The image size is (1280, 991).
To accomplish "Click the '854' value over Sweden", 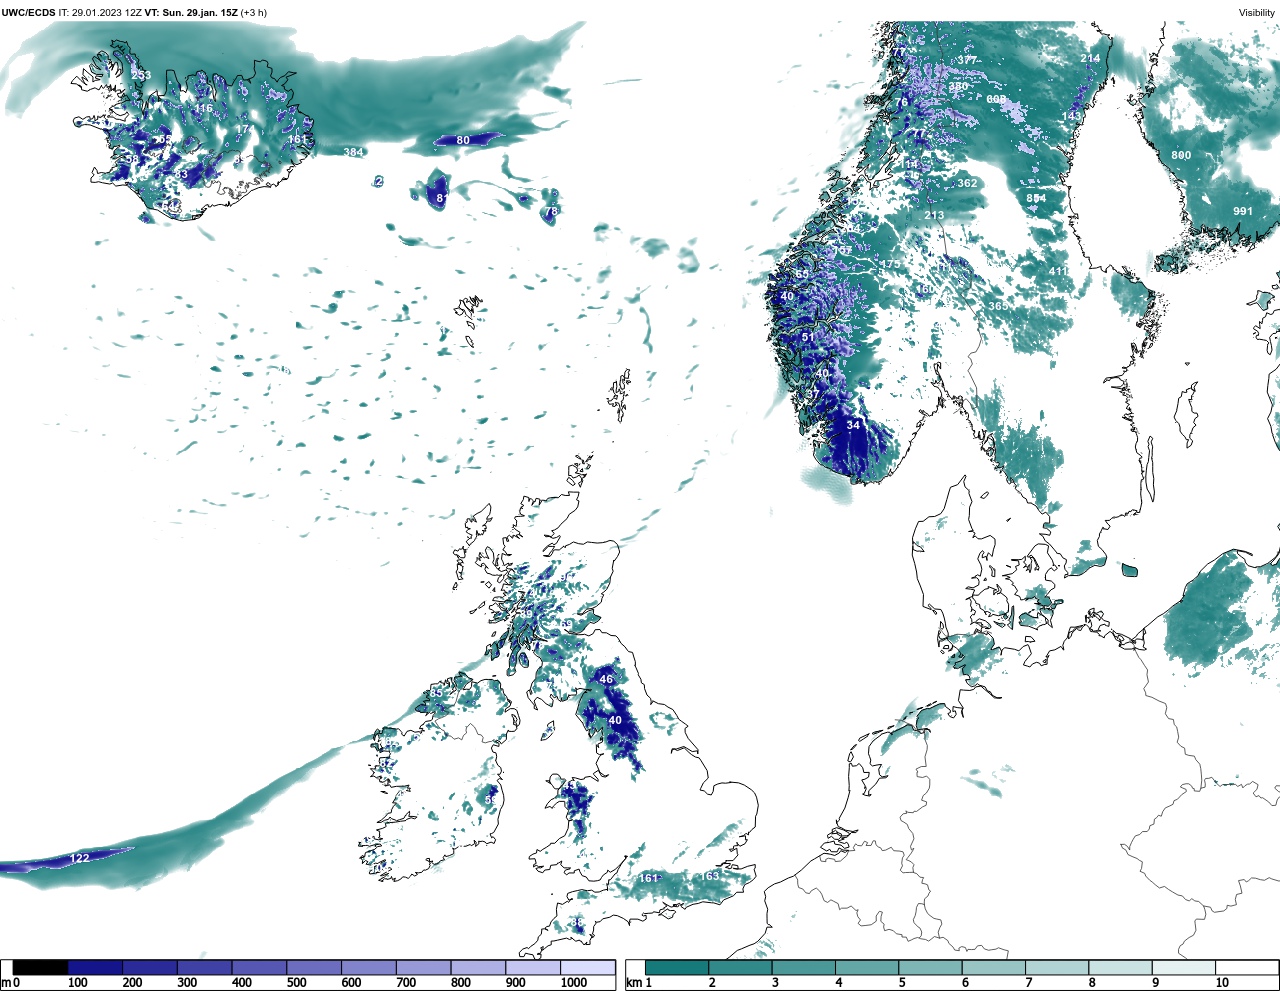I will (x=1036, y=198).
